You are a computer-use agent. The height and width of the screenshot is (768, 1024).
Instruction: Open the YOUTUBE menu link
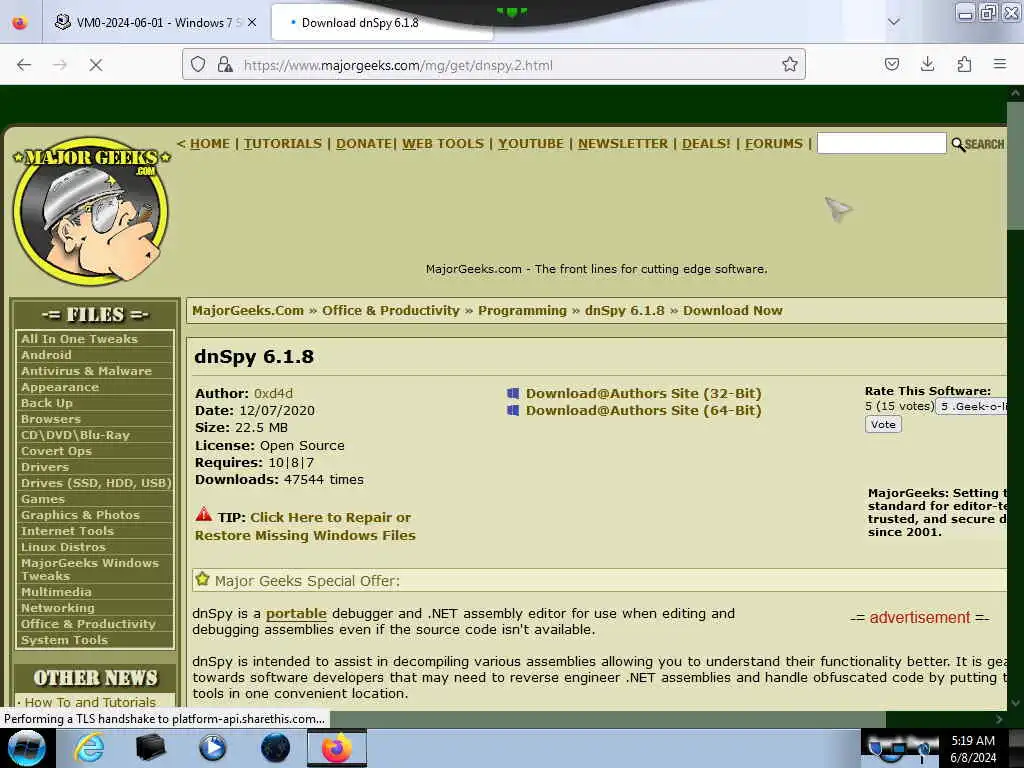[531, 144]
